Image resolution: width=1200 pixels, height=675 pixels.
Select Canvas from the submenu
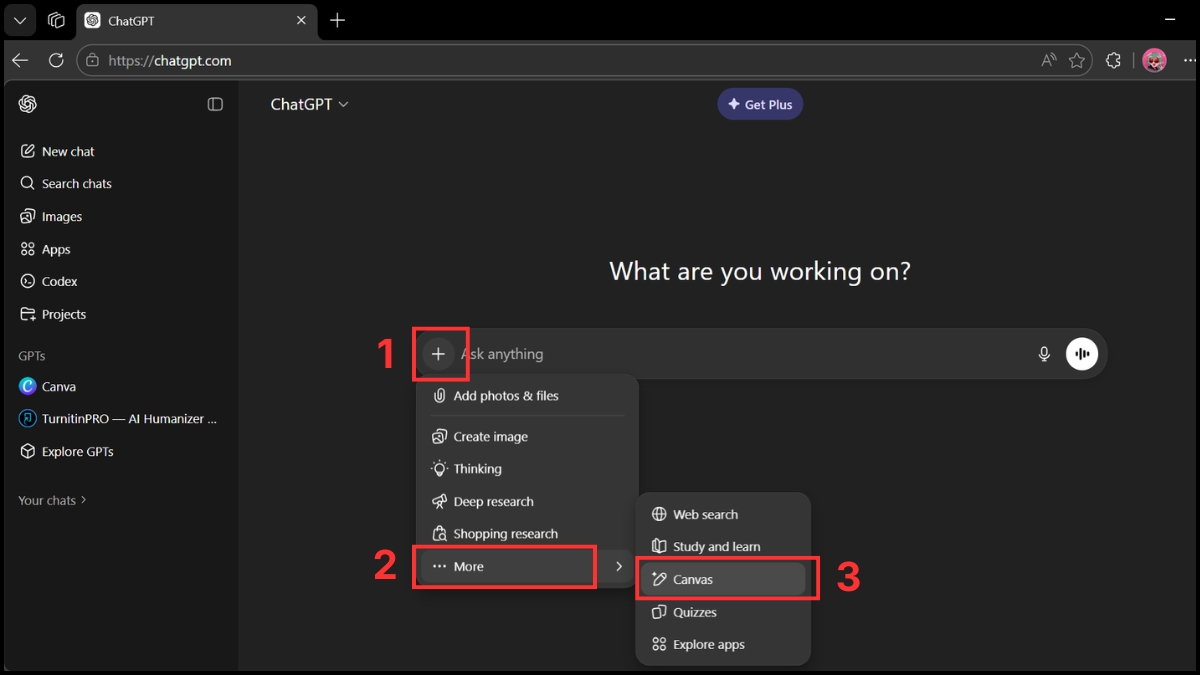tap(691, 578)
